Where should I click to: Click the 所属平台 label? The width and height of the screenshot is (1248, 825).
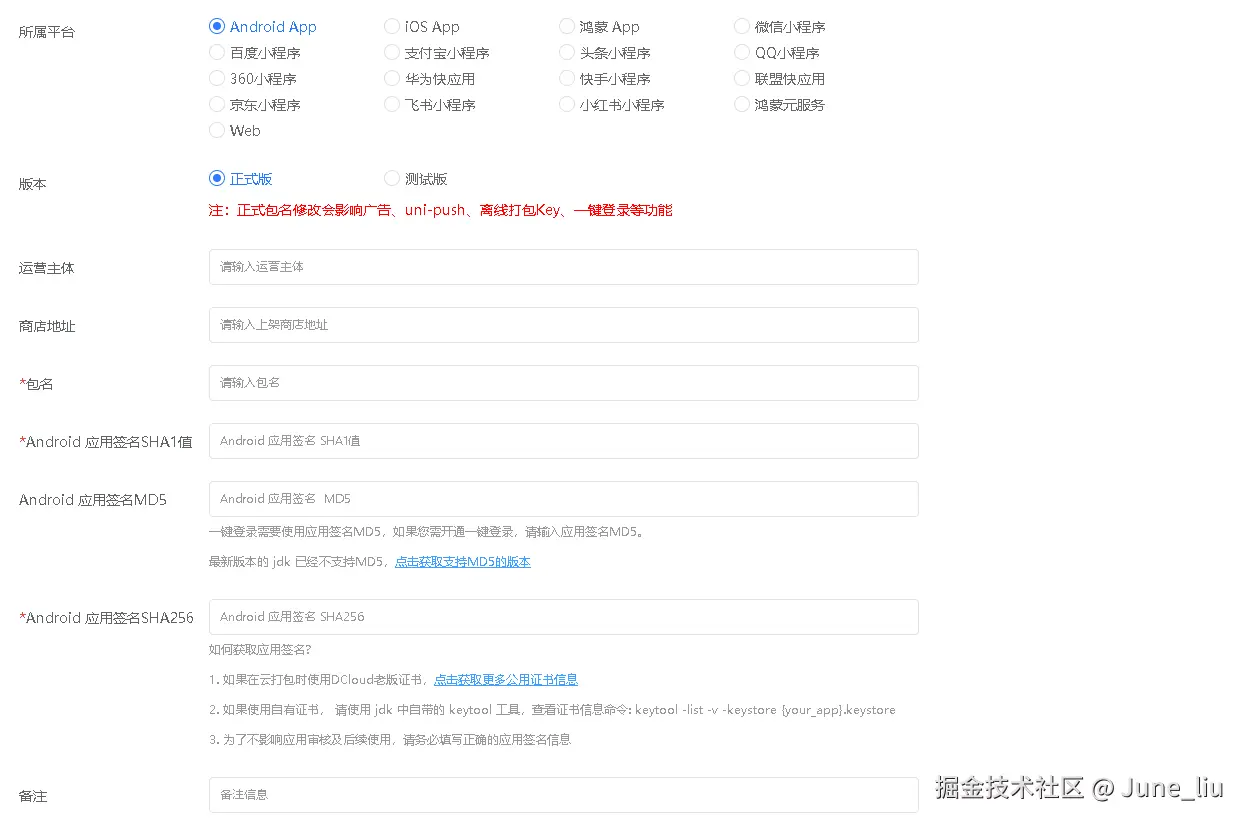coord(47,32)
